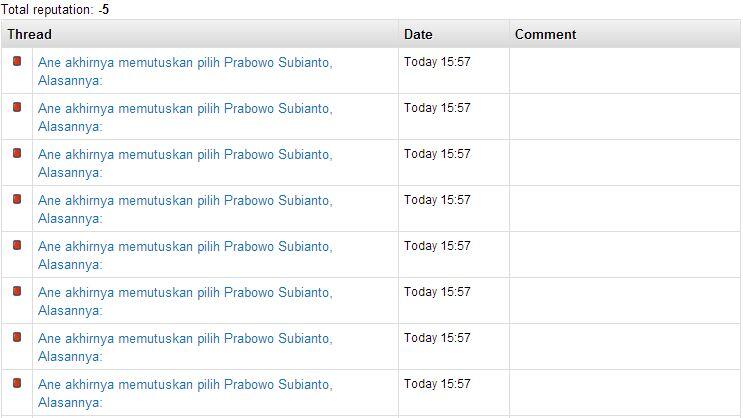Click the red reputation icon in seventh row
This screenshot has width=743, height=418.
coord(17,337)
